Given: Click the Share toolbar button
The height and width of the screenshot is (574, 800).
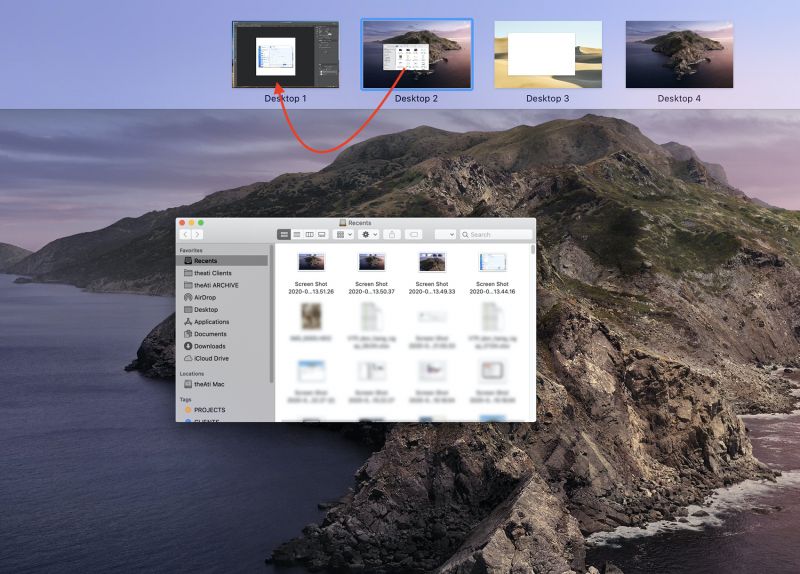Looking at the screenshot, I should coord(392,234).
